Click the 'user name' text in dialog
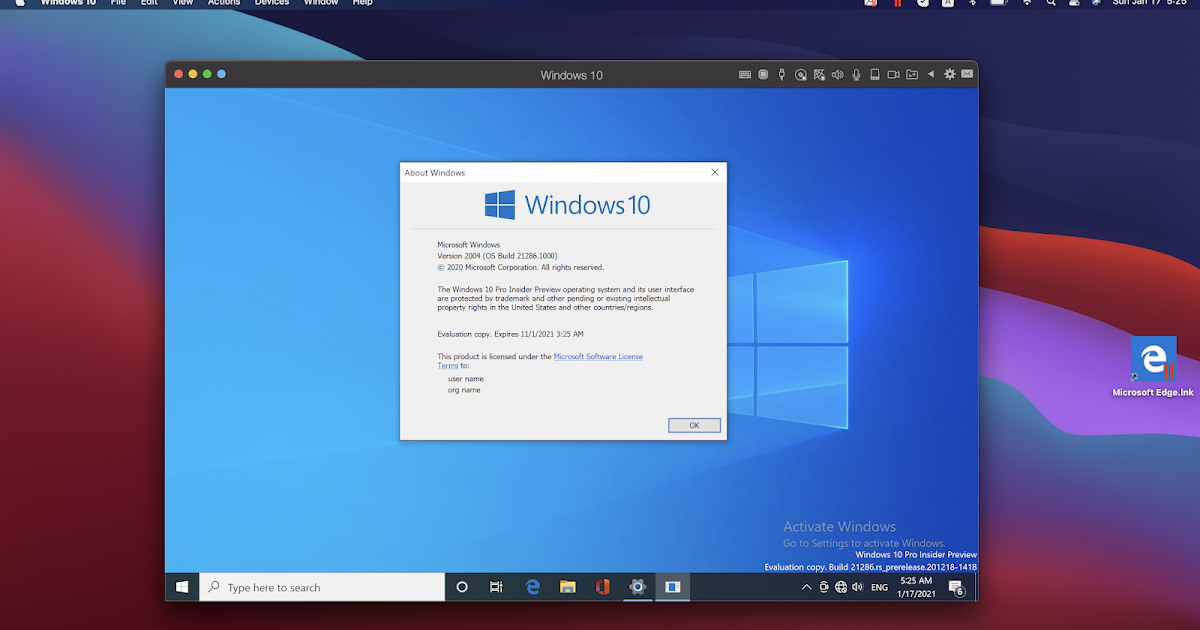The image size is (1200, 630). pyautogui.click(x=466, y=379)
